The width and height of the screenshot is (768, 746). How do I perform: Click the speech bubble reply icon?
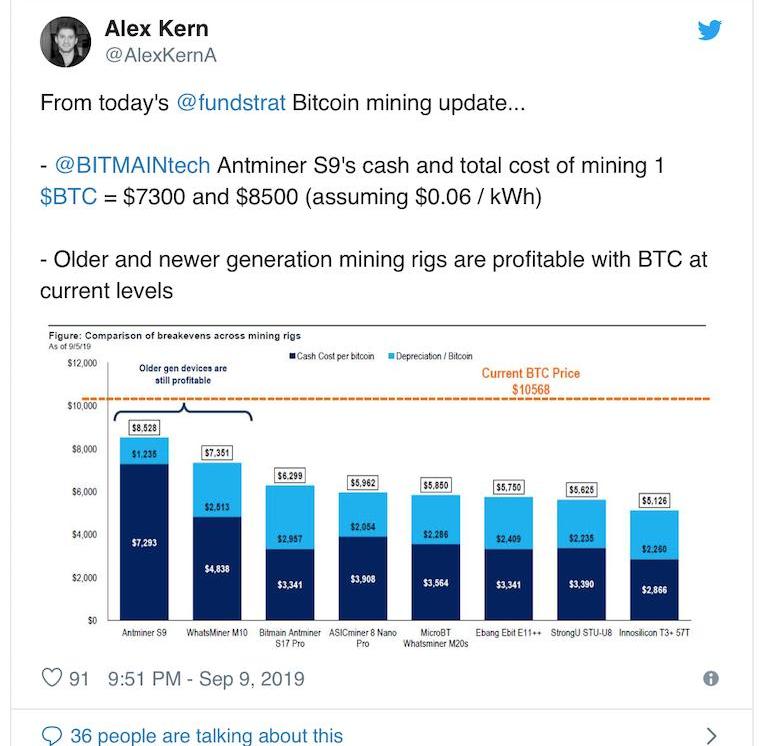pos(51,736)
